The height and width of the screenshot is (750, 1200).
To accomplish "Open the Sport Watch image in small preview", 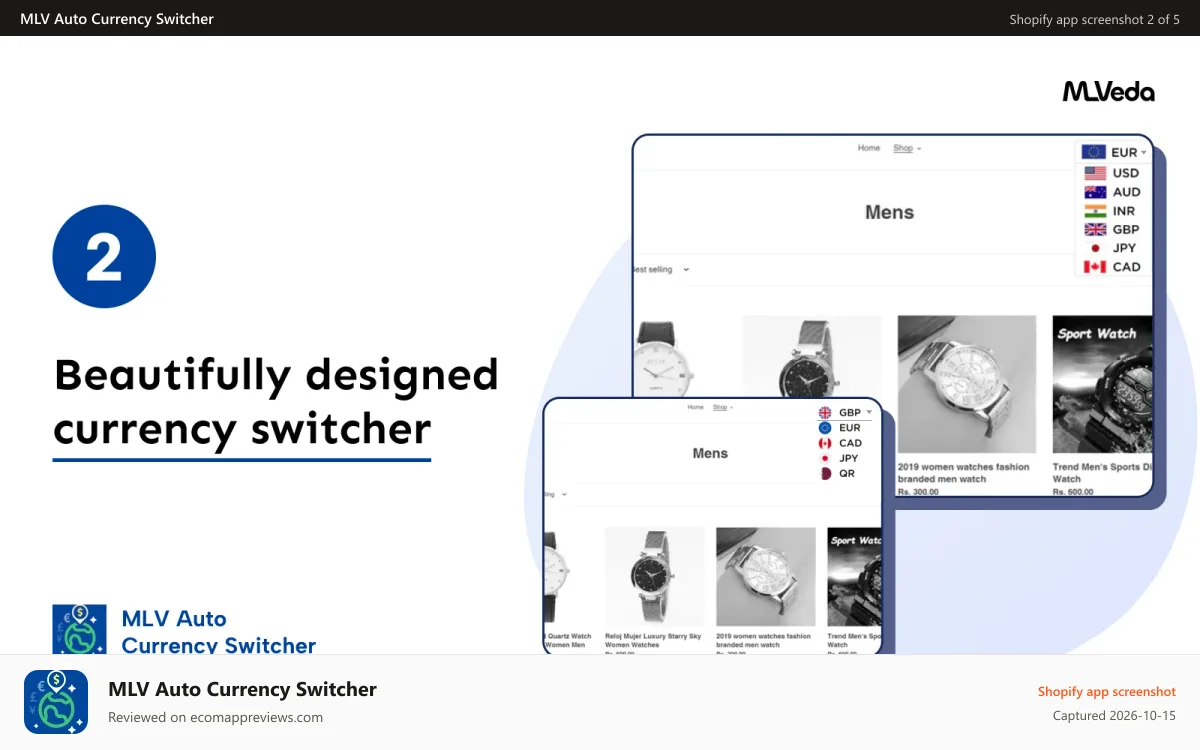I will pos(854,577).
